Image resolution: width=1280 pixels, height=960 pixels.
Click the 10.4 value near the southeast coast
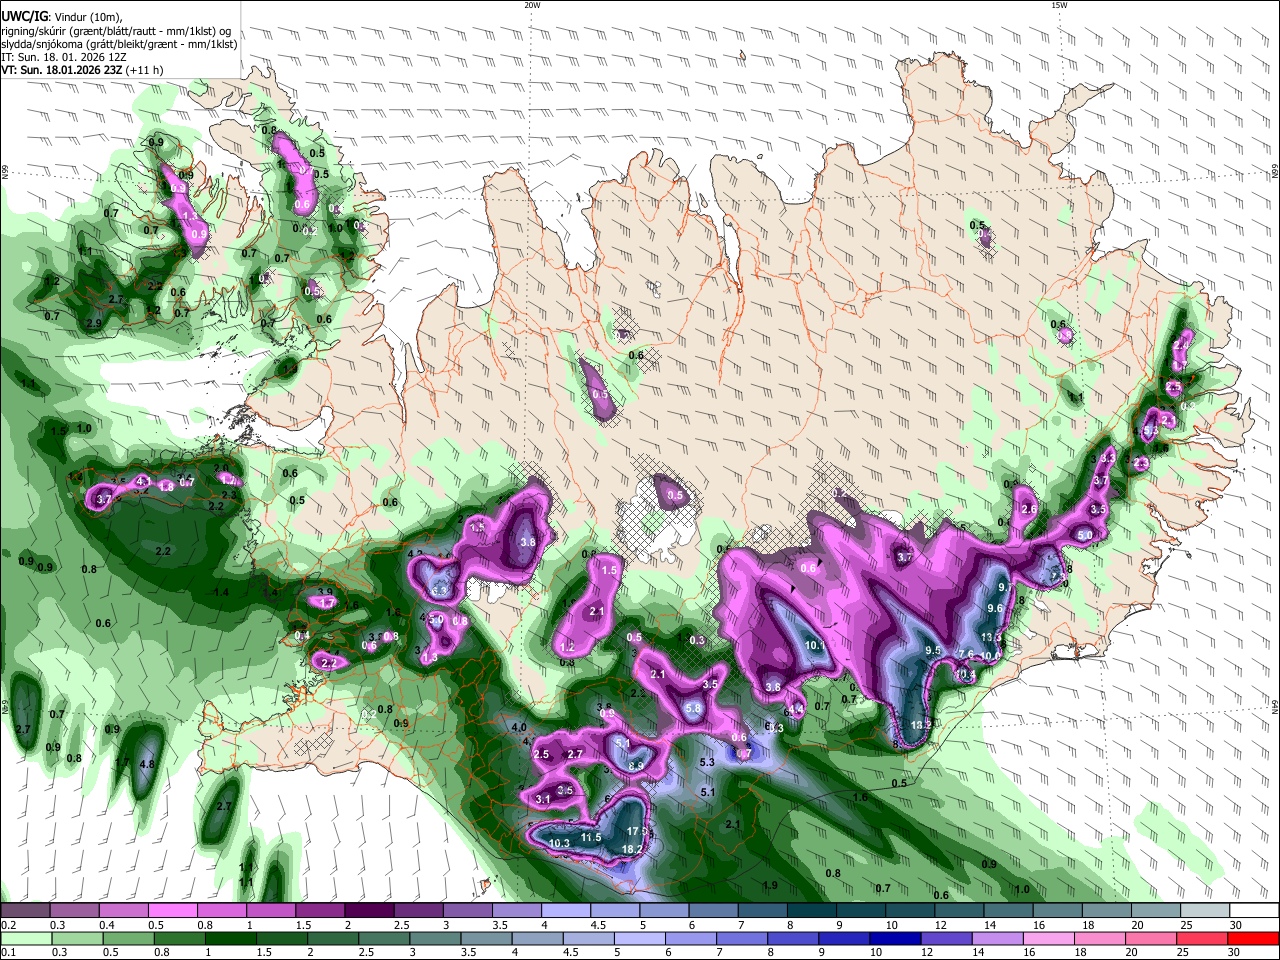point(966,675)
